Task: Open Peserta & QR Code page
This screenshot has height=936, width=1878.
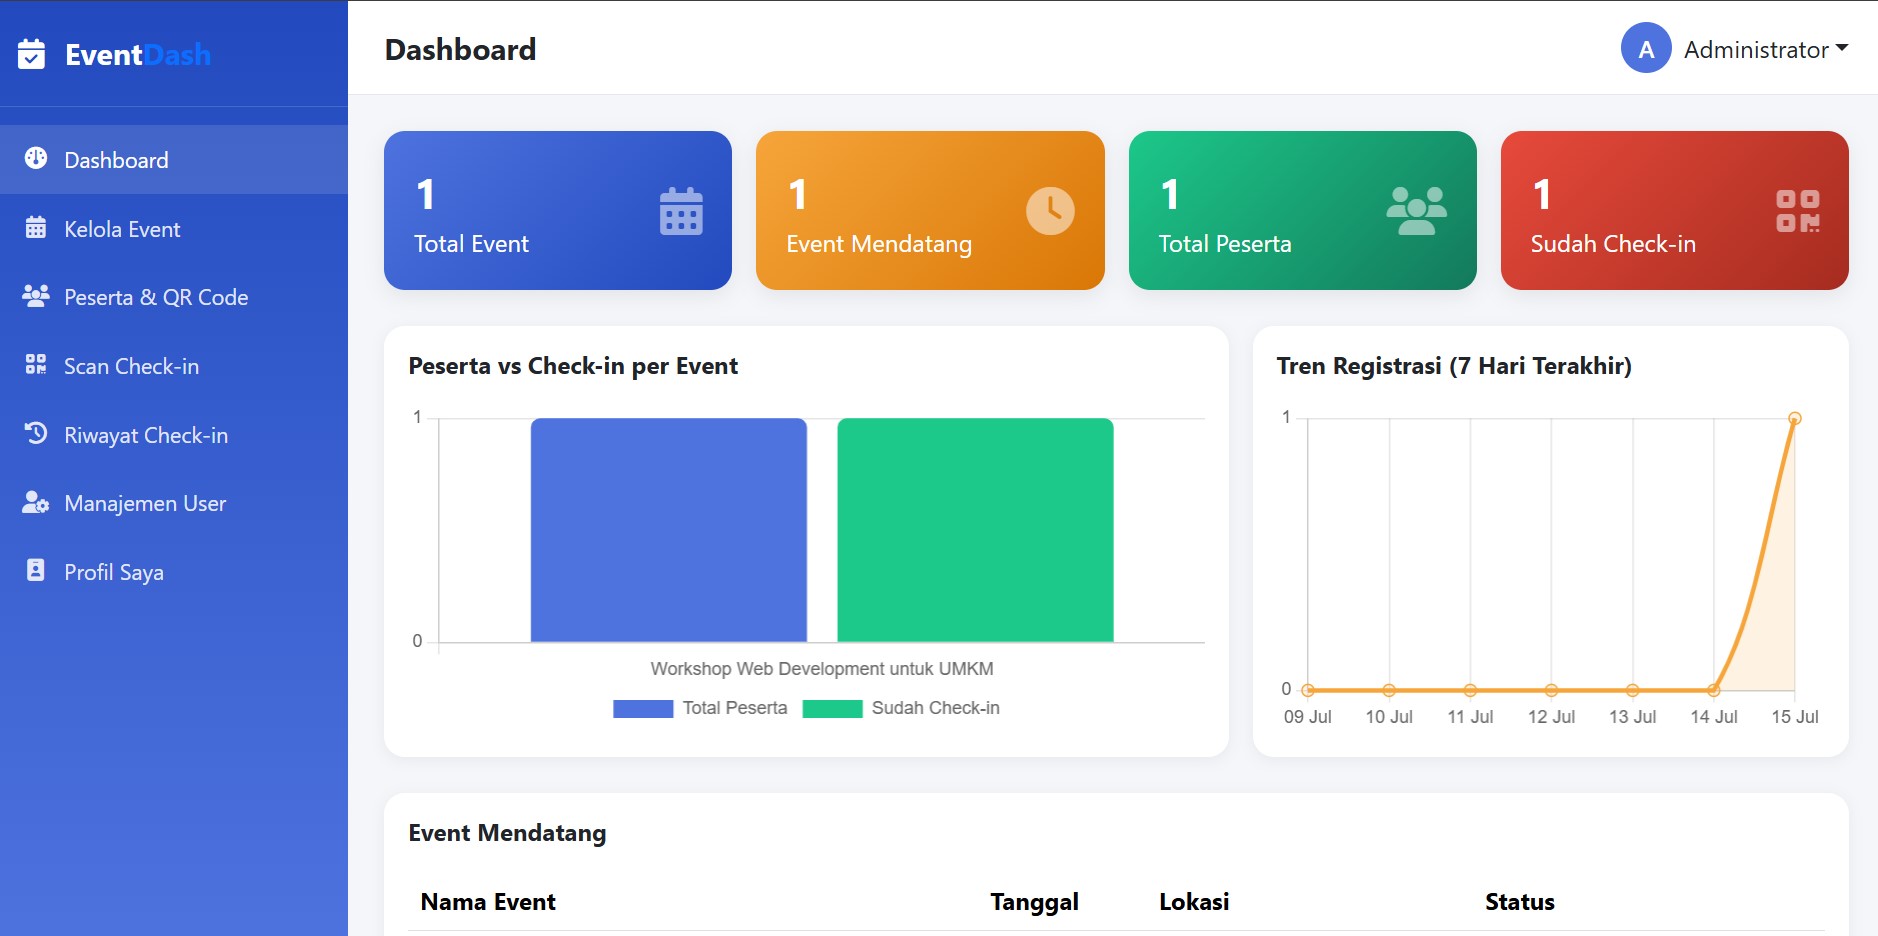Action: tap(174, 297)
